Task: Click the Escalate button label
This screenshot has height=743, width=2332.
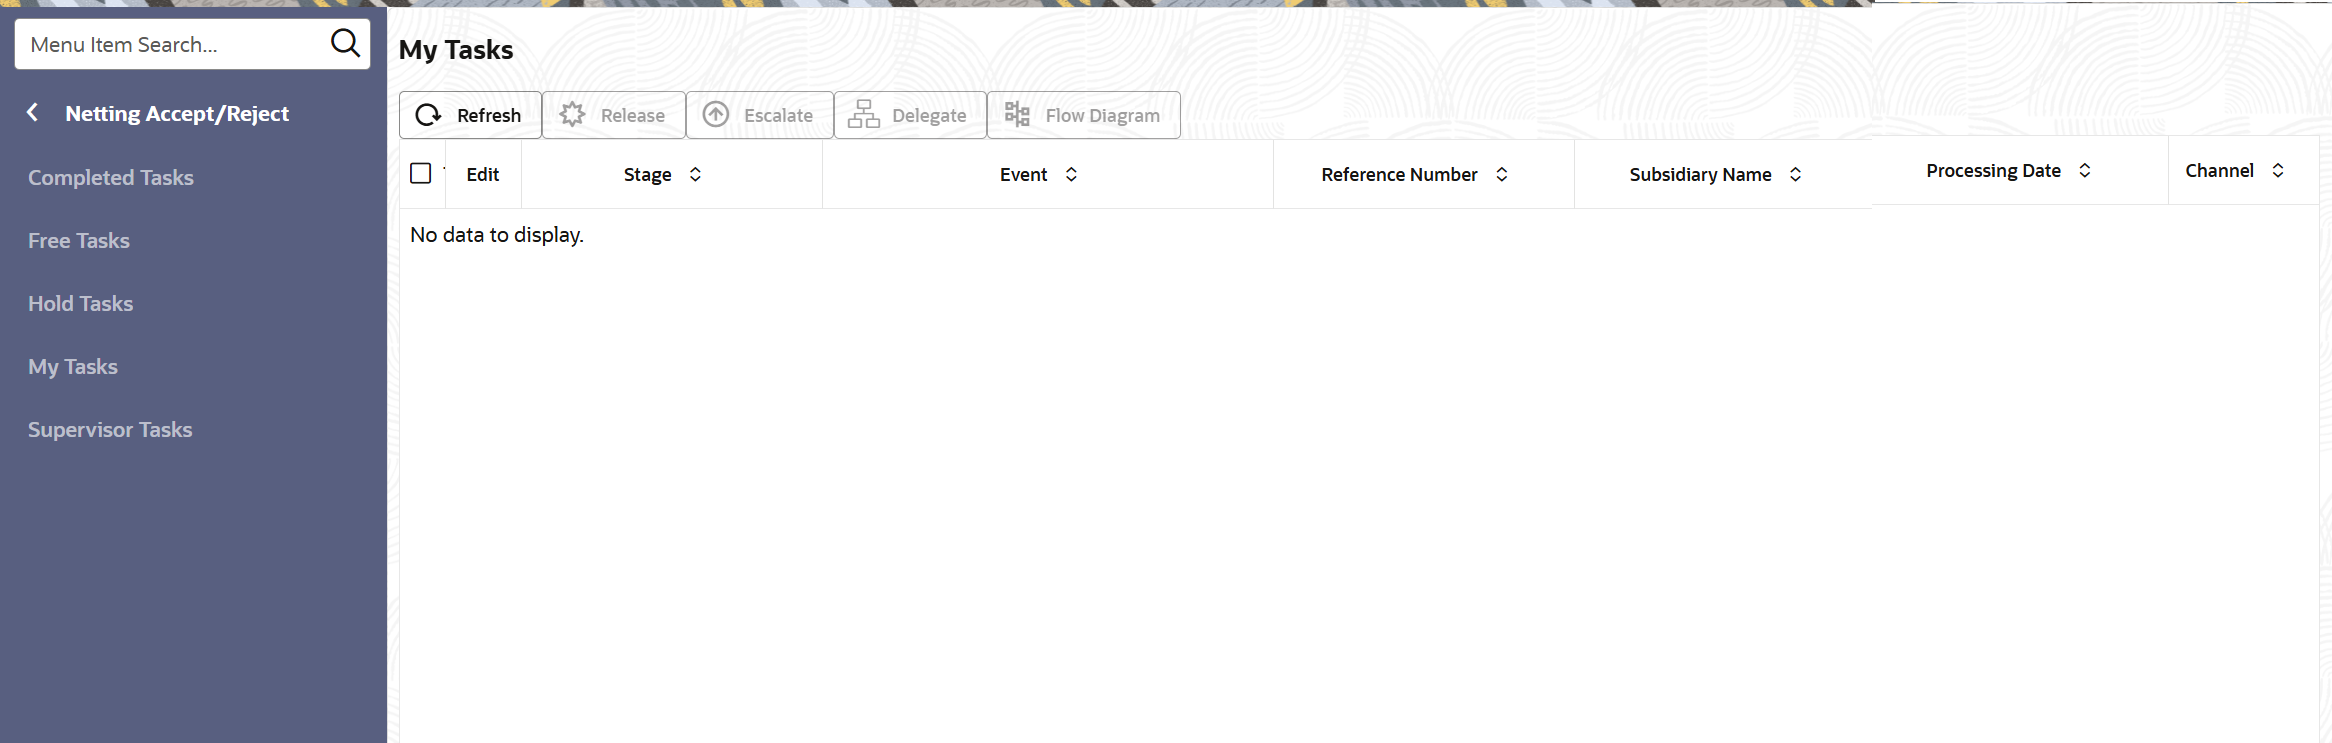Action: point(778,115)
